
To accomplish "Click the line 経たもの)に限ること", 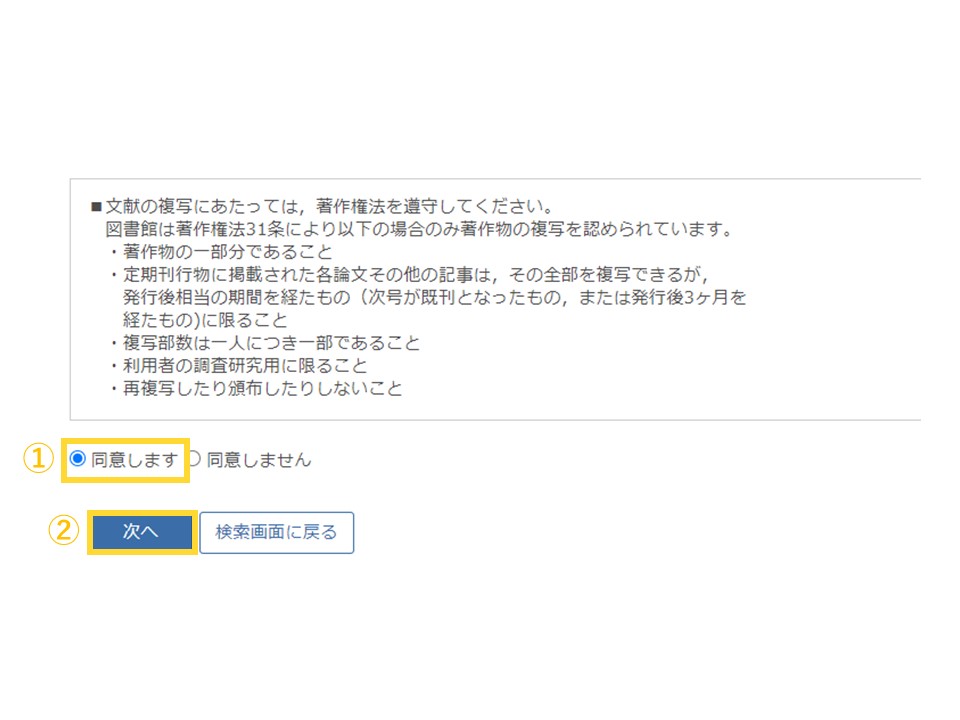I will tap(204, 320).
